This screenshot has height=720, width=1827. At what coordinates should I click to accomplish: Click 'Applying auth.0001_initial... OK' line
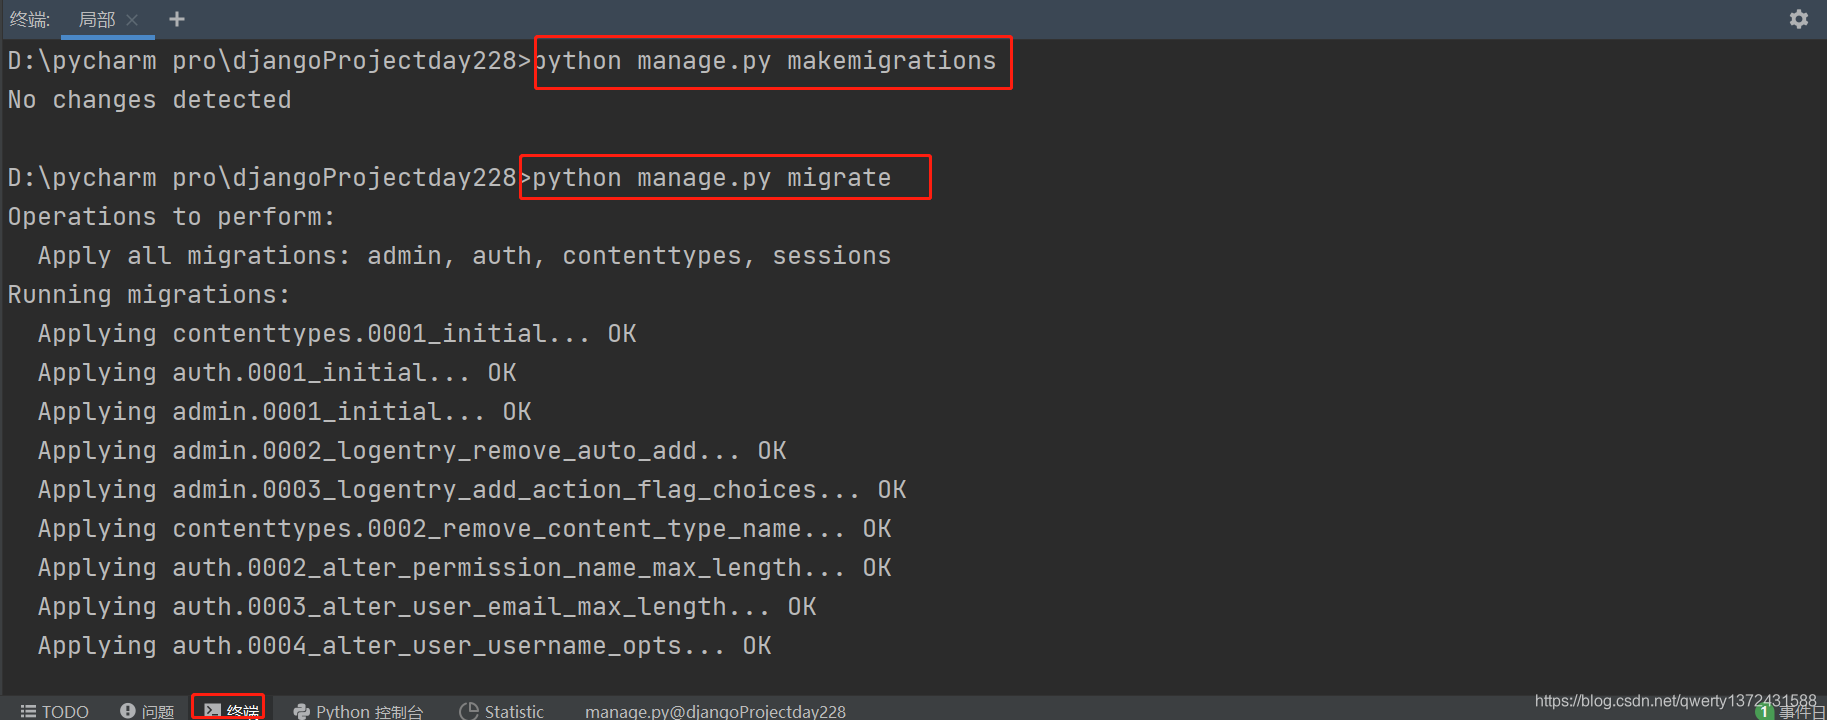click(277, 373)
